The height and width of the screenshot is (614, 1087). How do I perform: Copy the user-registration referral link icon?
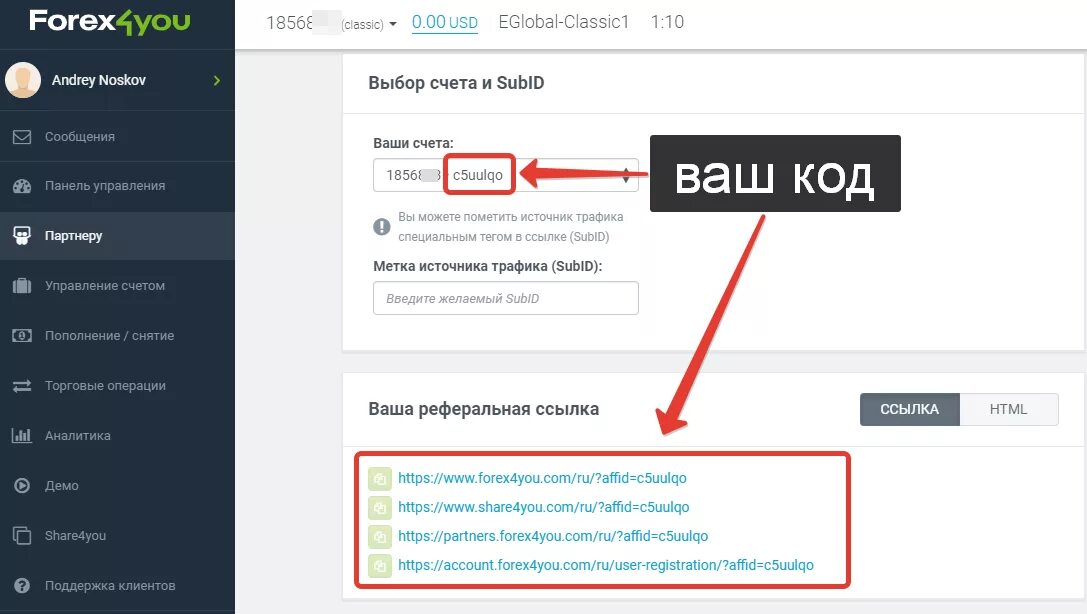pos(380,565)
